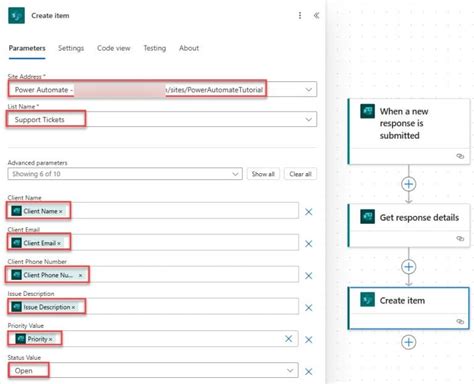Select the Create item card on canvas

tap(409, 308)
